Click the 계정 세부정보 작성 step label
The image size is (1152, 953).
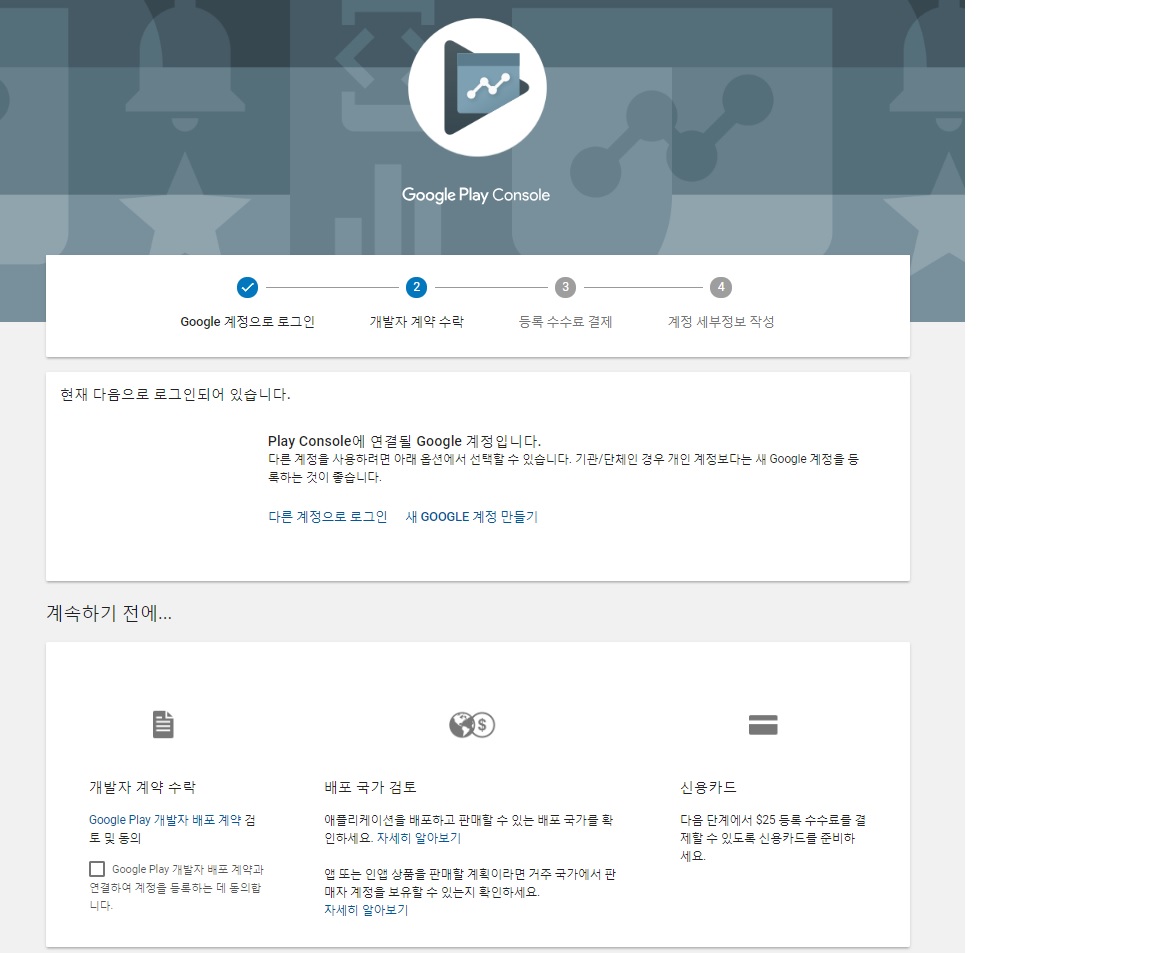[721, 322]
